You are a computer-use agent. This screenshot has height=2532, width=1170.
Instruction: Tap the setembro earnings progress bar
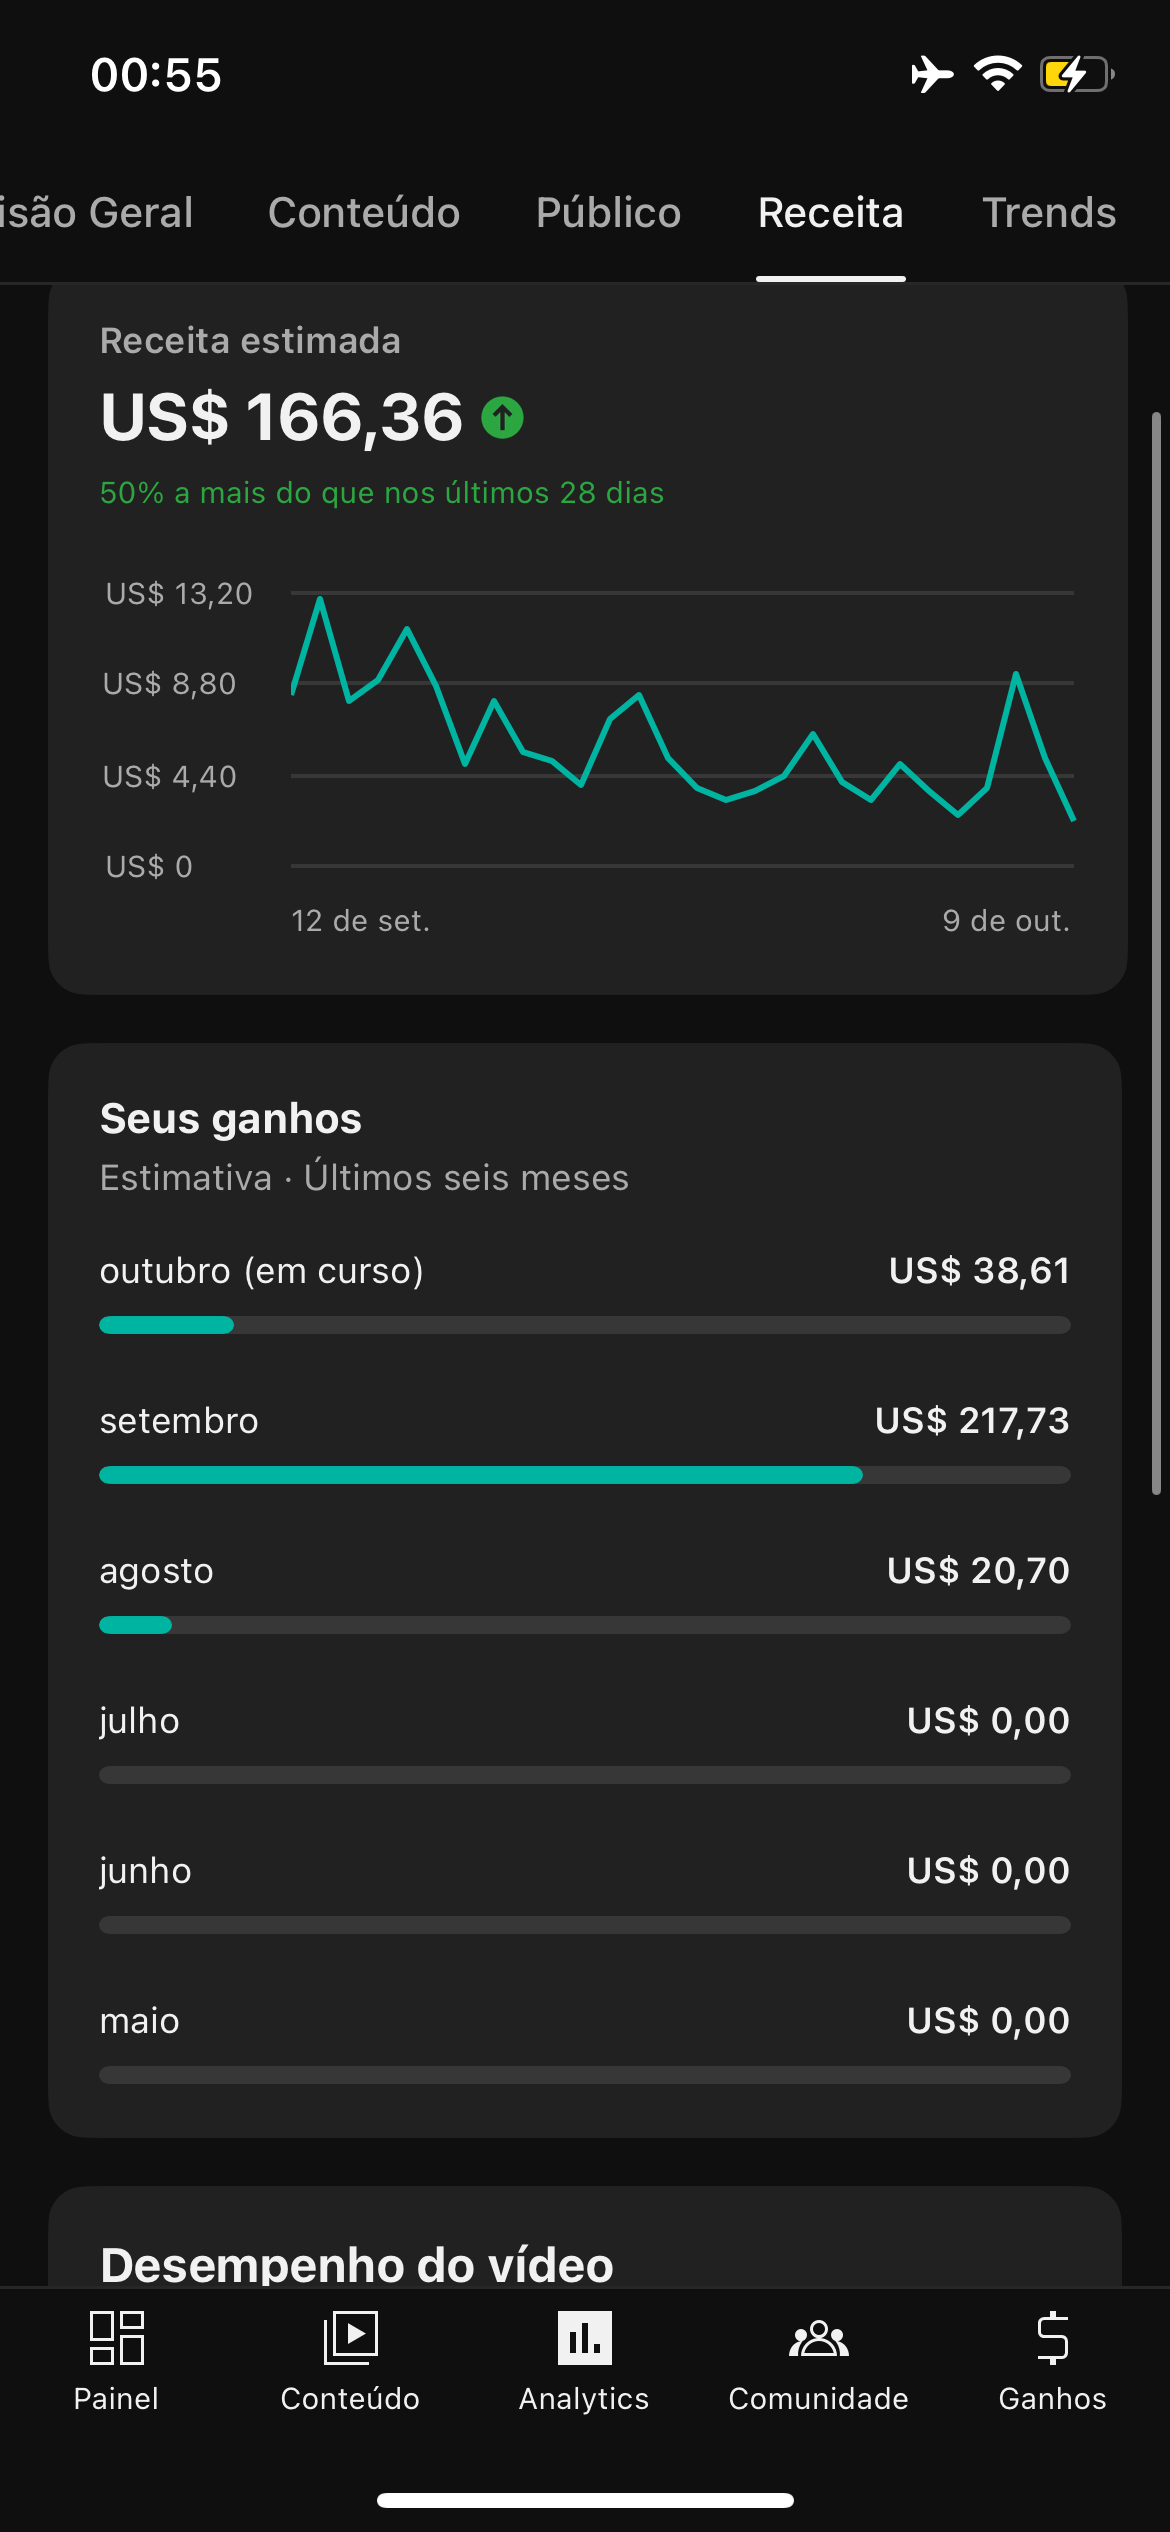(x=584, y=1475)
